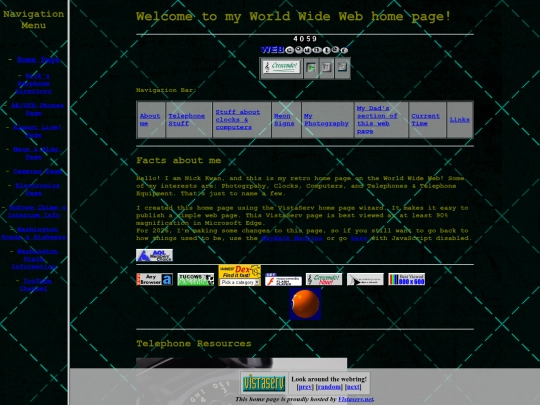Open 'Electronics Page' sidebar link
This screenshot has width=540, height=405.
click(37, 189)
